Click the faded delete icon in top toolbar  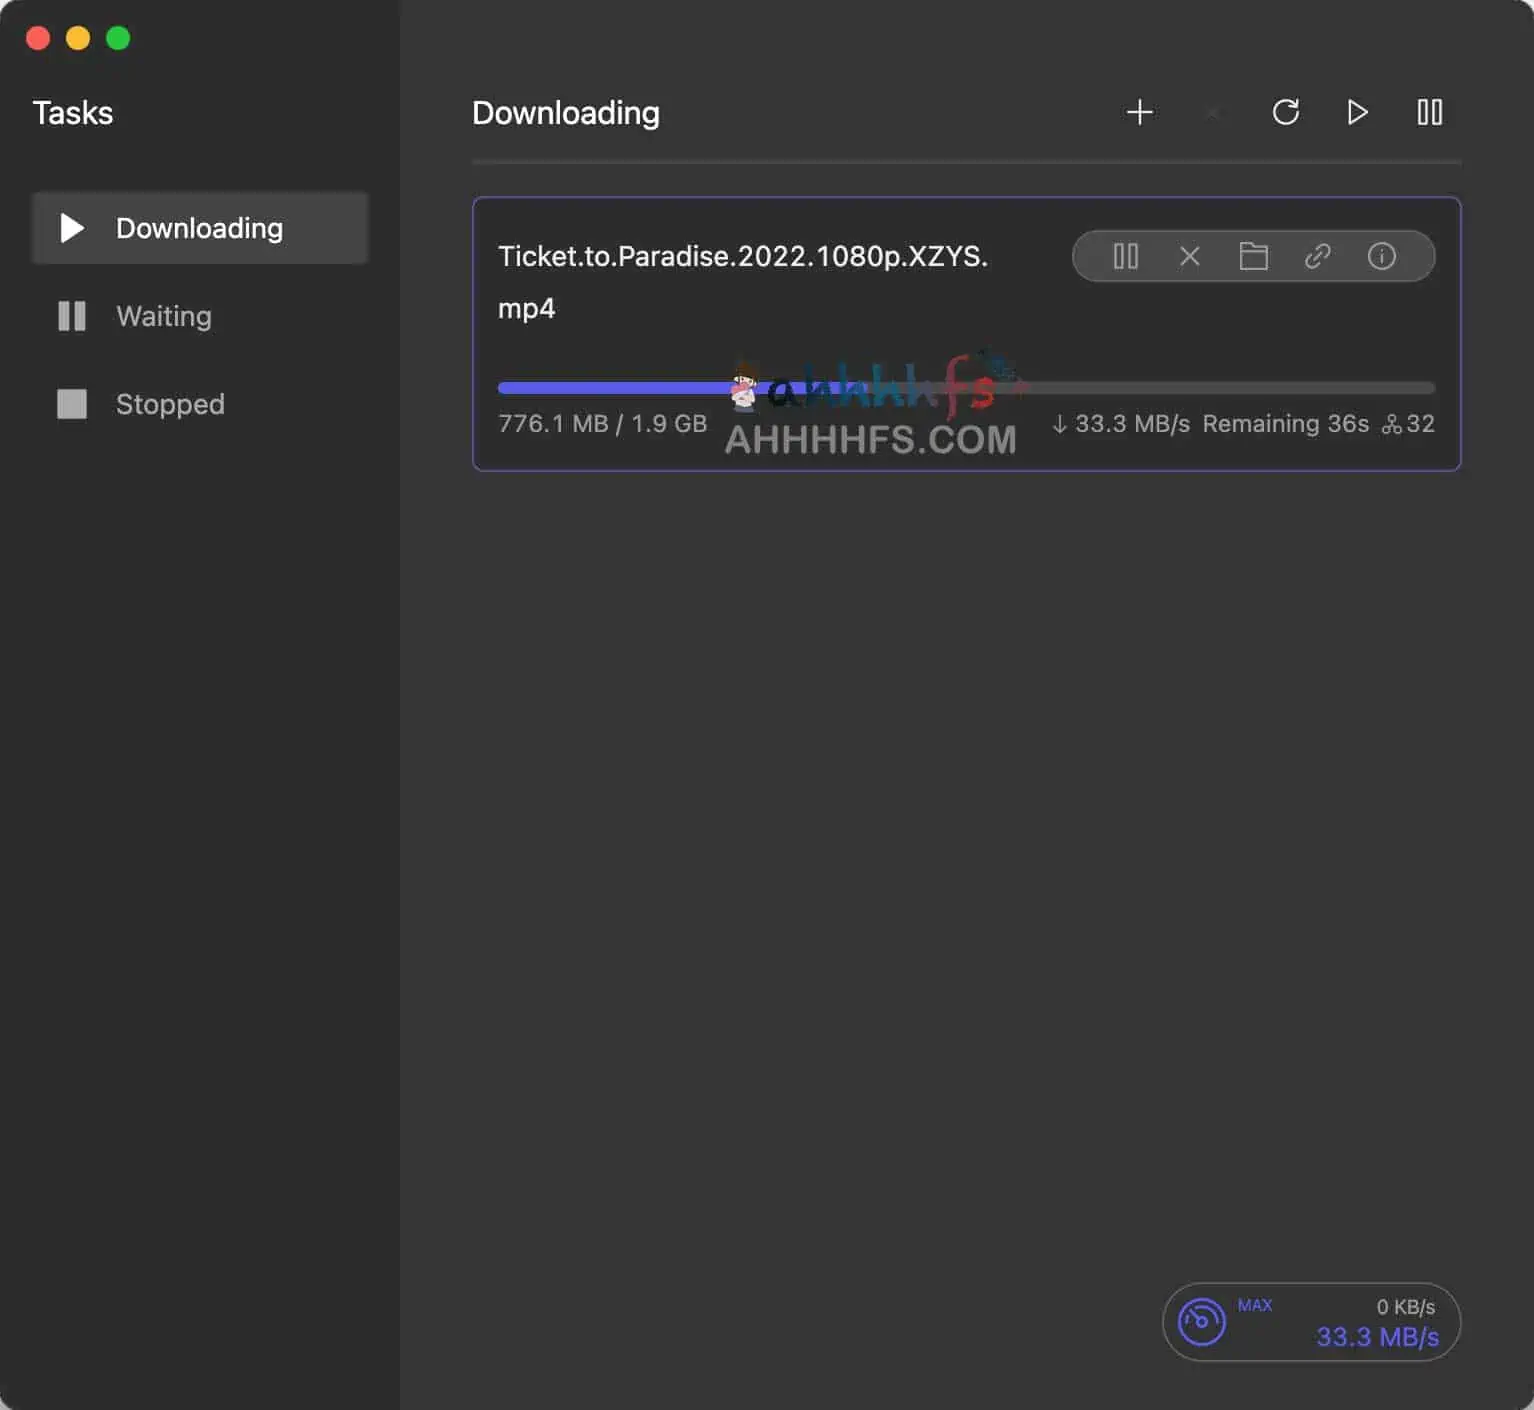(1212, 113)
